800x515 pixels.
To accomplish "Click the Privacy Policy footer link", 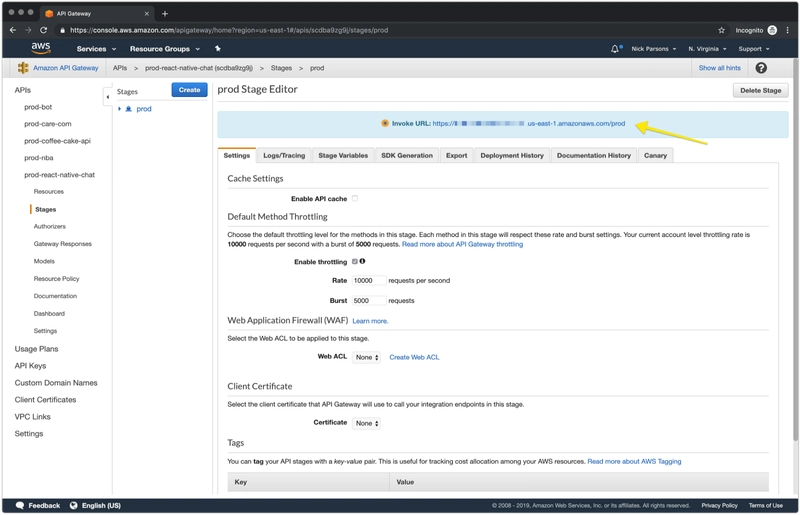I will point(719,506).
